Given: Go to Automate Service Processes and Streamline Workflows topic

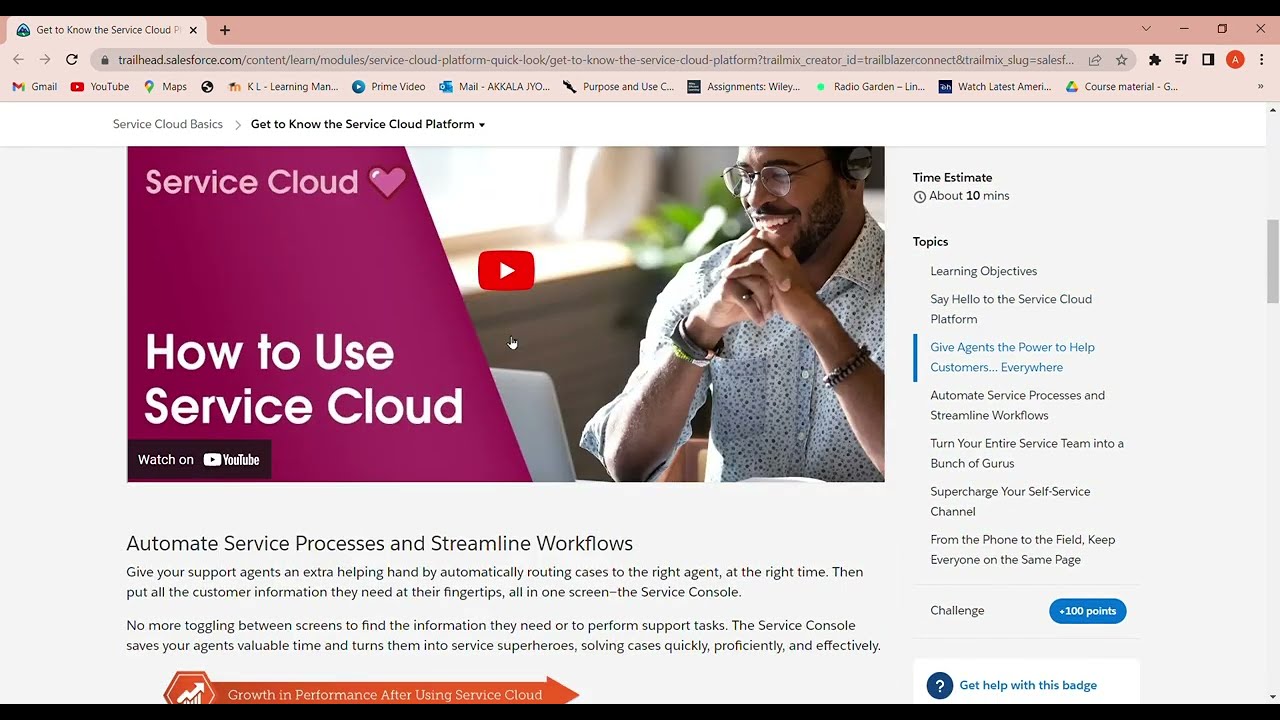Looking at the screenshot, I should click(1017, 405).
